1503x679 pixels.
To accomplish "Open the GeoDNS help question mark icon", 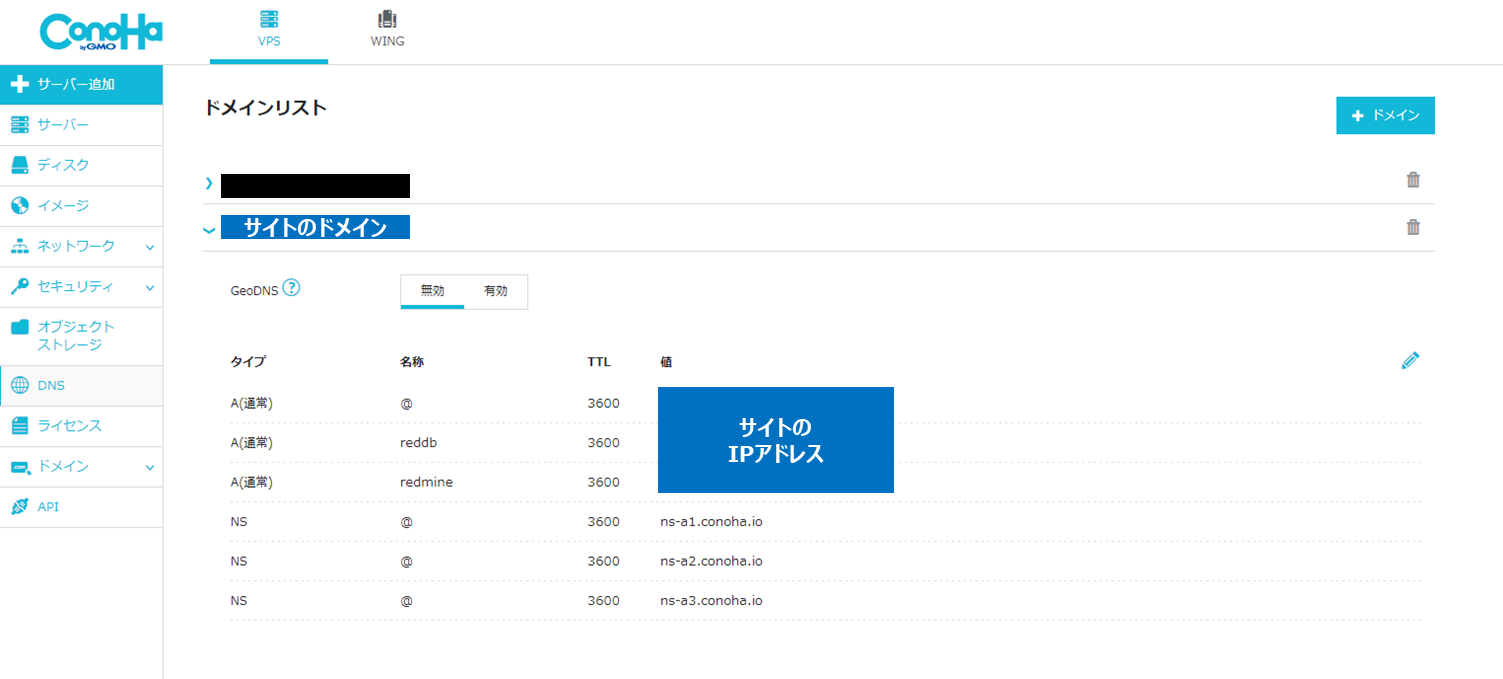I will pyautogui.click(x=291, y=288).
